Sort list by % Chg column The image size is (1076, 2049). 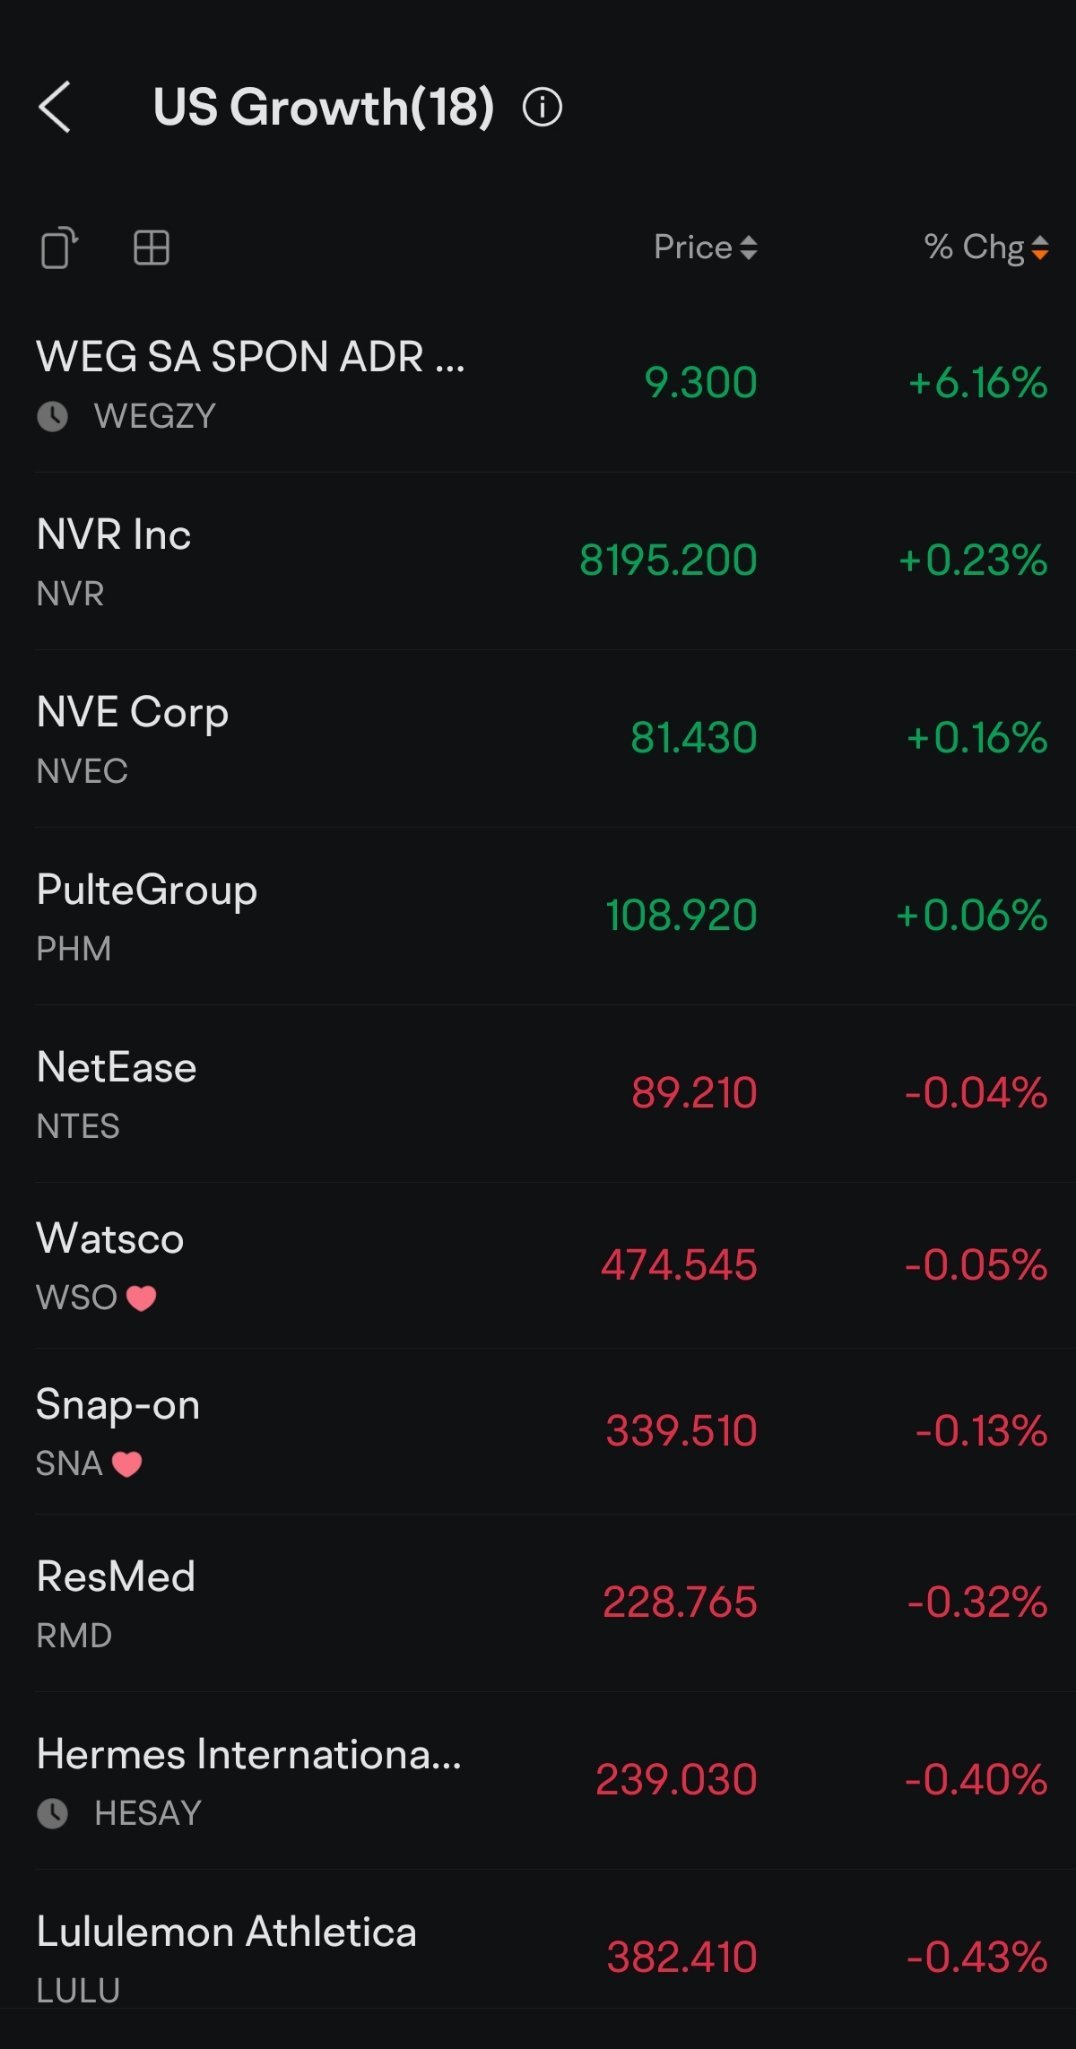(x=986, y=247)
